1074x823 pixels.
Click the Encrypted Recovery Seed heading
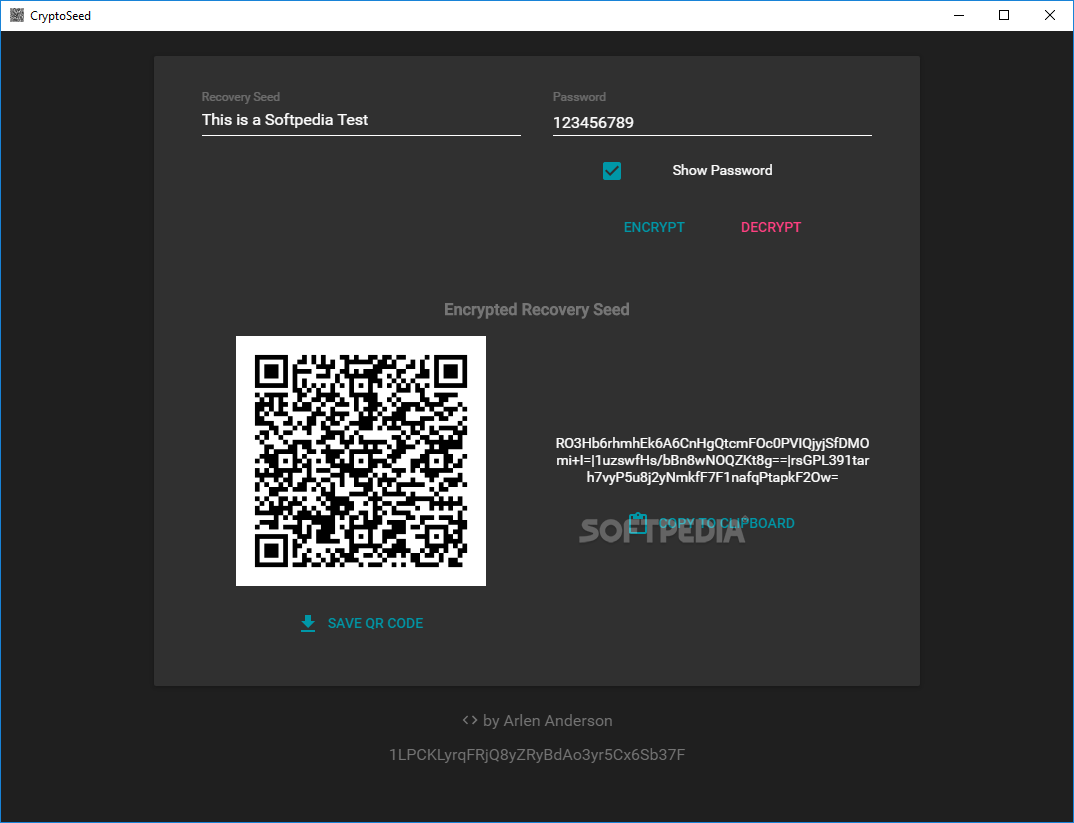tap(536, 309)
